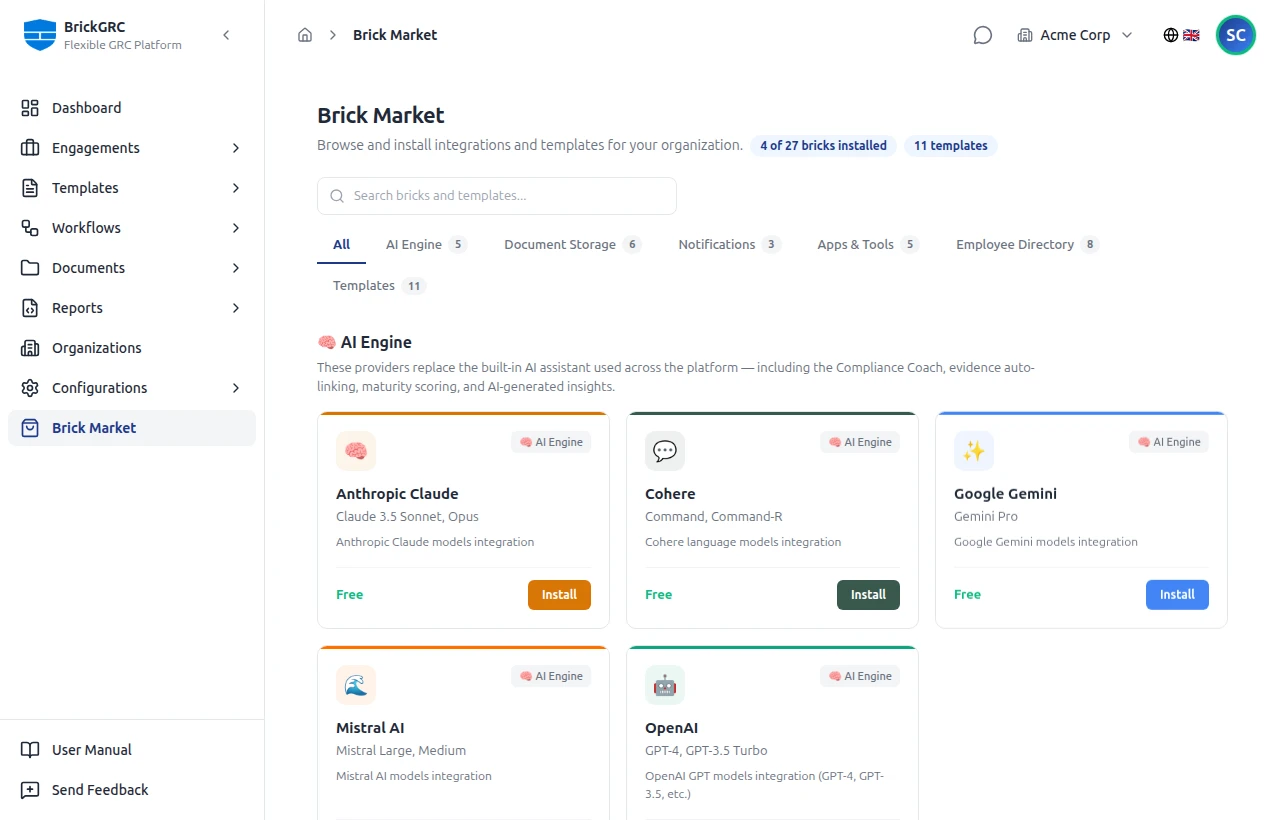Select the Cohere chat bubble icon
This screenshot has height=820, width=1280.
pyautogui.click(x=665, y=451)
